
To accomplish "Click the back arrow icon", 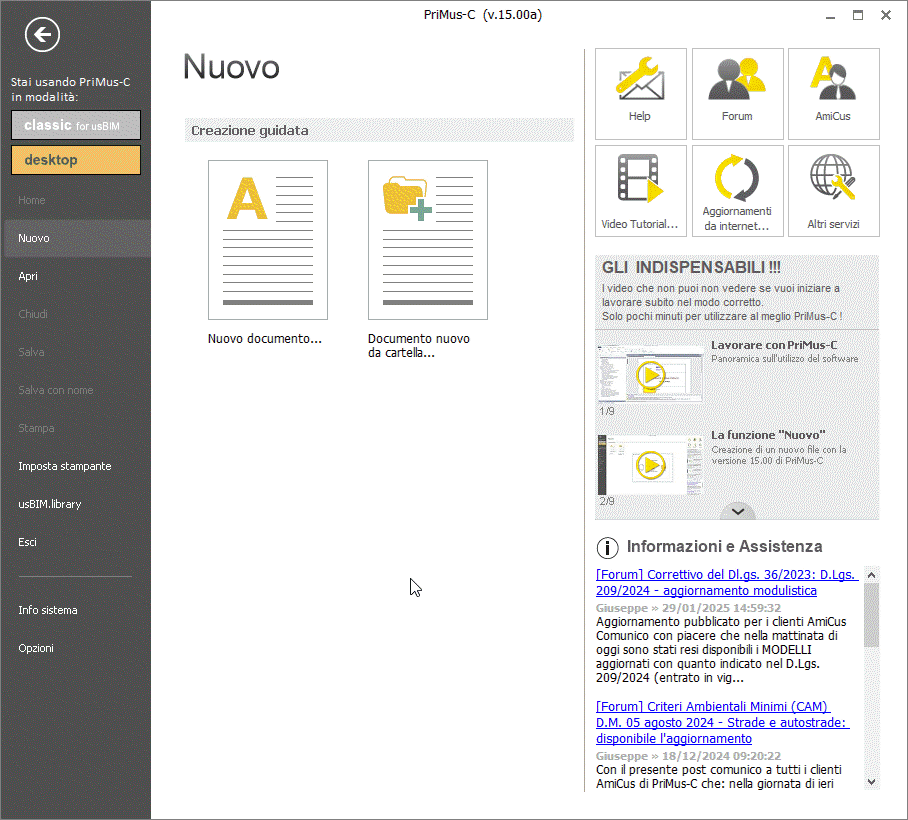I will click(x=42, y=36).
